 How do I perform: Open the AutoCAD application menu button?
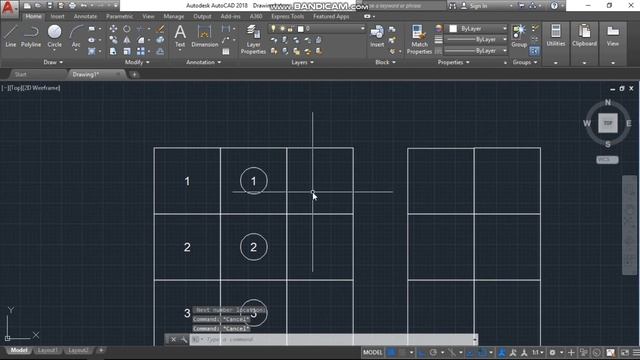8,8
